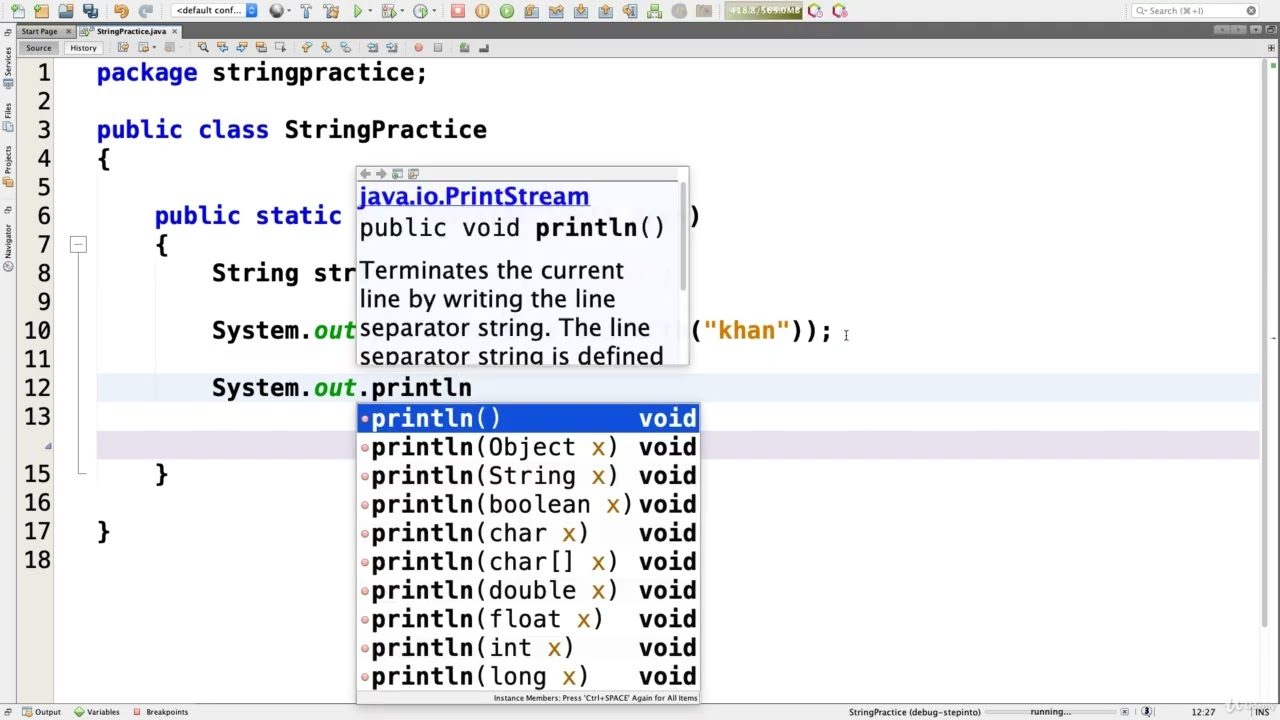This screenshot has height=720, width=1280.
Task: Open the Profile Project dropdown arrow
Action: [434, 11]
